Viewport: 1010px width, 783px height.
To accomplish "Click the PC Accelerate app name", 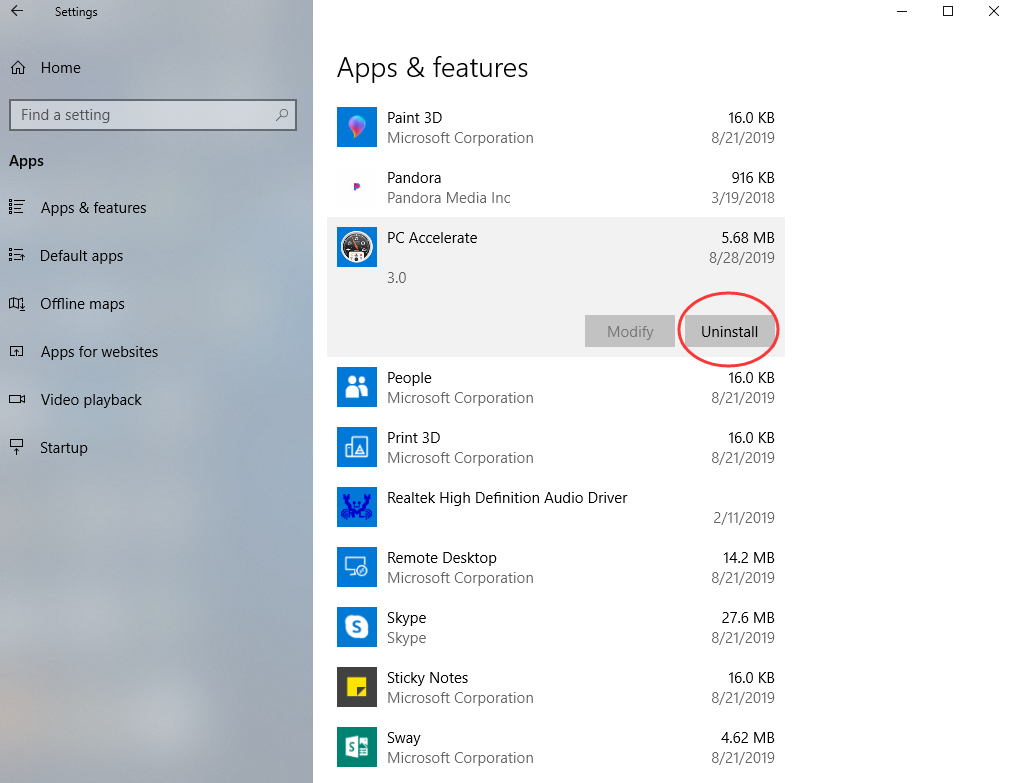I will [x=432, y=238].
